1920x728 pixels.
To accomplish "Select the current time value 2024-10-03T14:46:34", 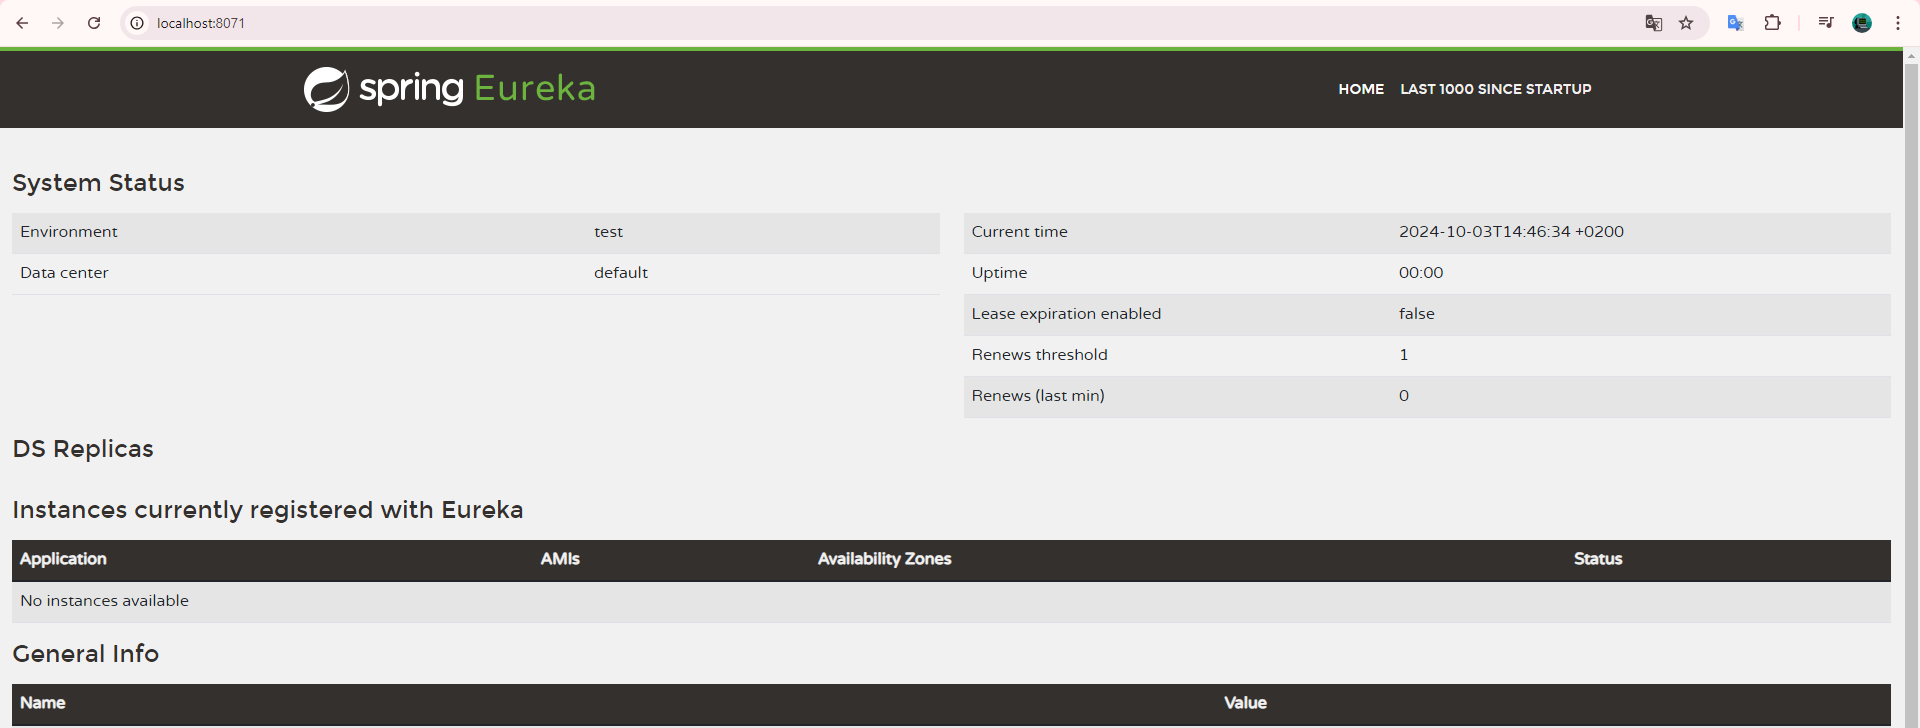I will [1511, 232].
